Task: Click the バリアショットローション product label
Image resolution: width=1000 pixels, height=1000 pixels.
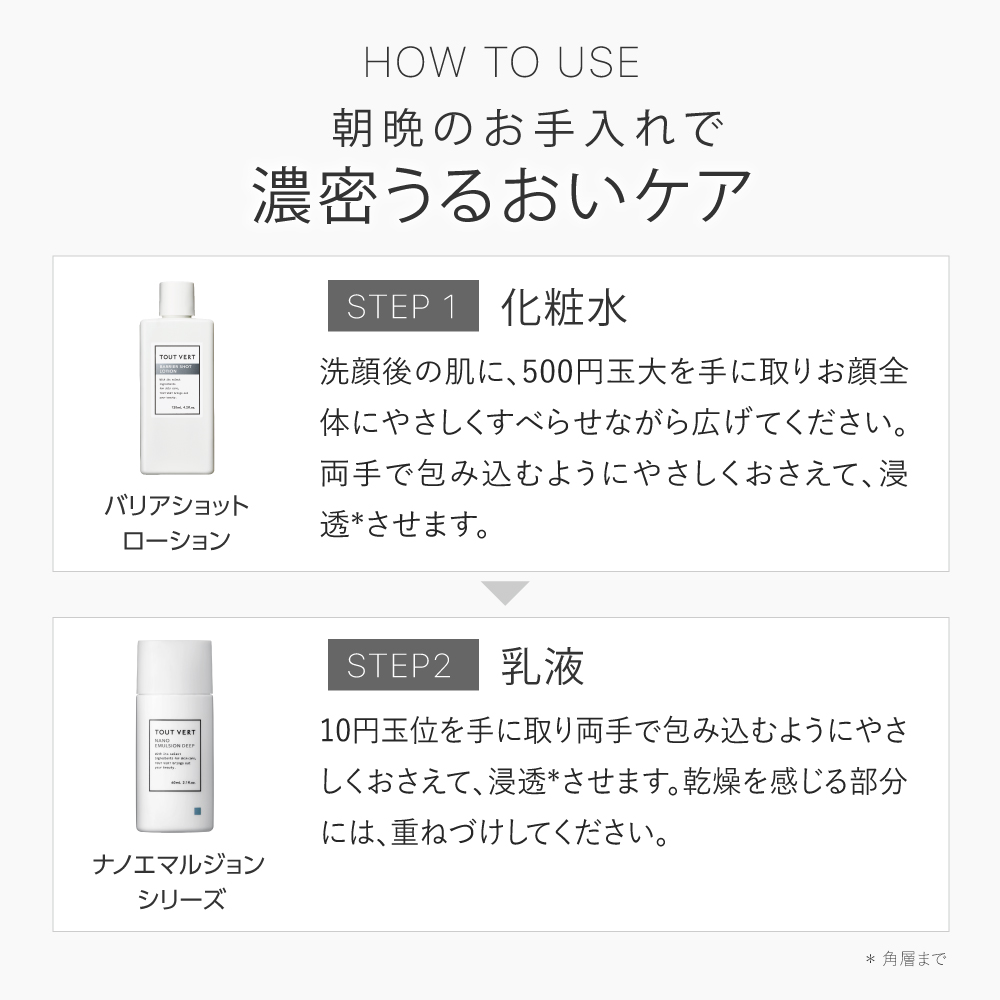Action: 177,523
